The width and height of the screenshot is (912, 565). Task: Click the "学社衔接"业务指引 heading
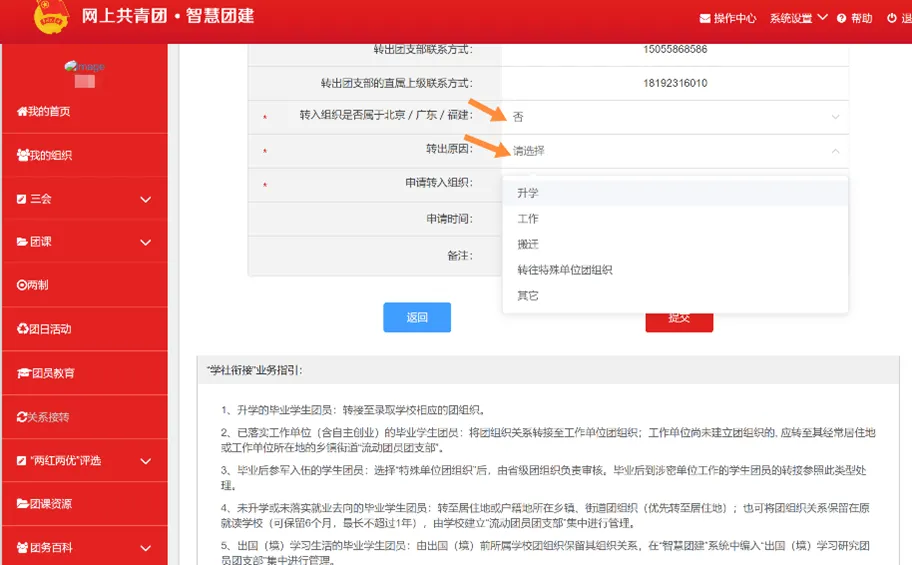[x=255, y=371]
